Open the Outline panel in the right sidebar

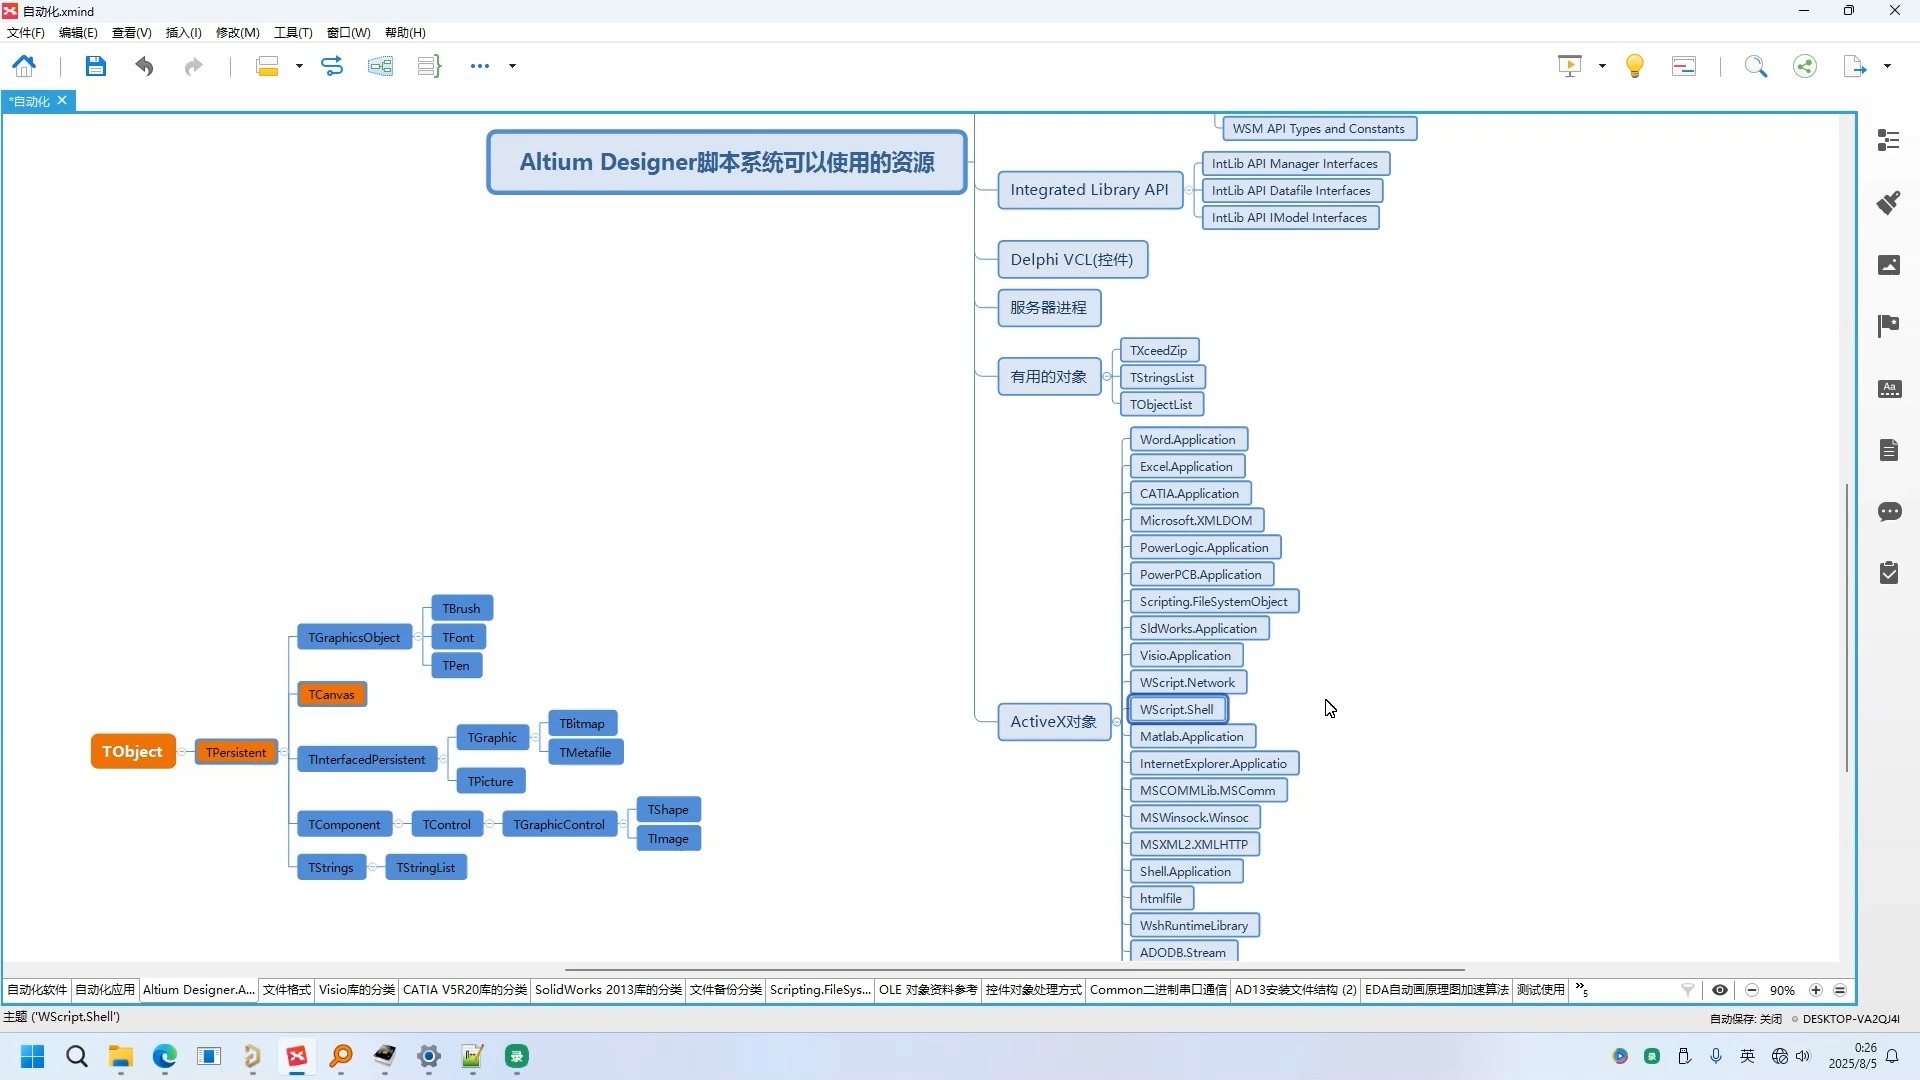coord(1889,141)
